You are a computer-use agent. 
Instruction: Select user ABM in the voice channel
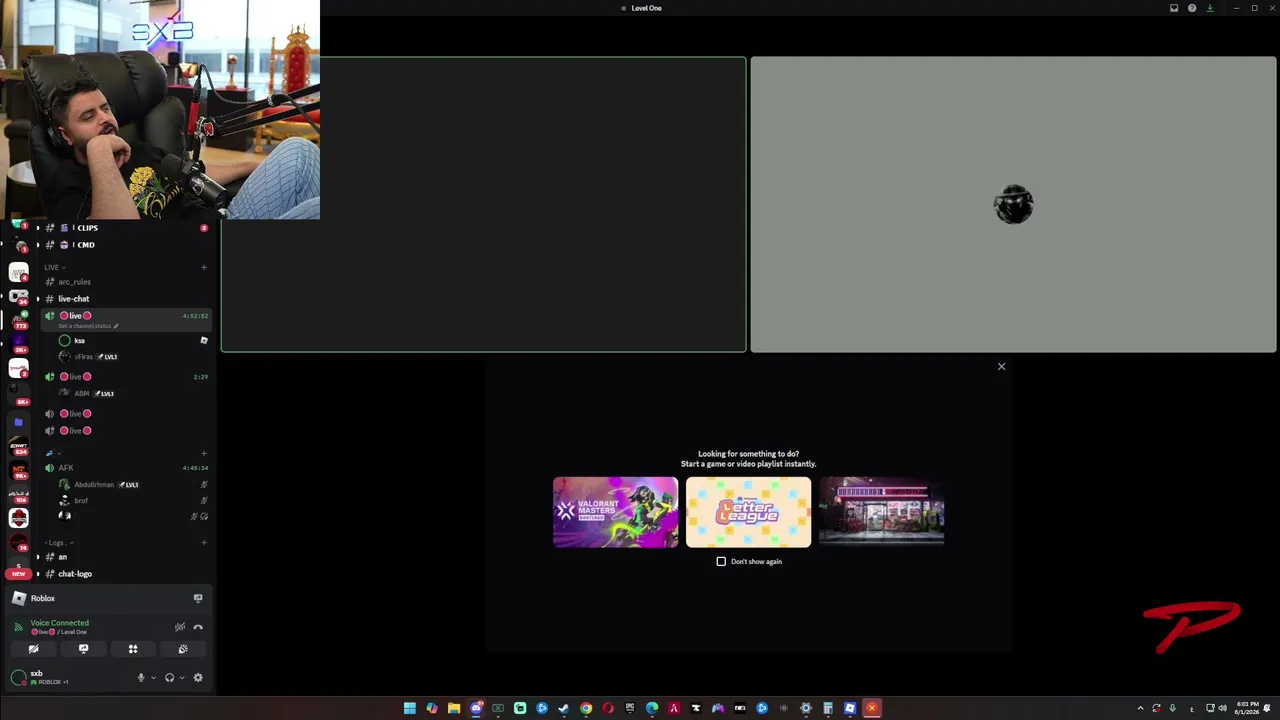pos(132,394)
